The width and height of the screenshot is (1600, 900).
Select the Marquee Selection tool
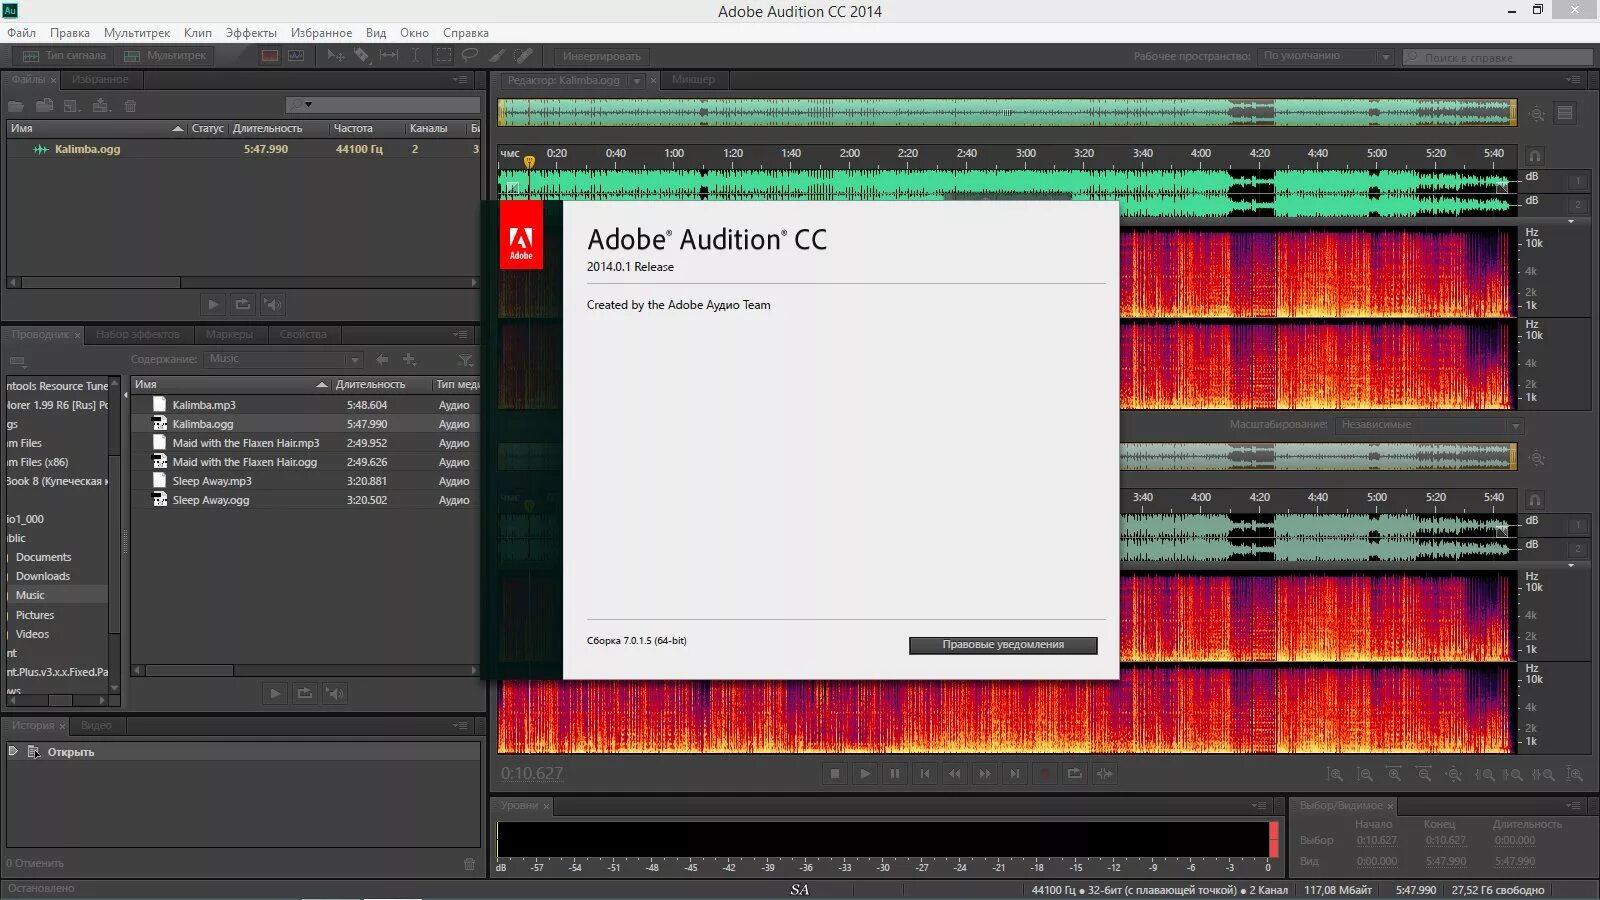coord(443,56)
